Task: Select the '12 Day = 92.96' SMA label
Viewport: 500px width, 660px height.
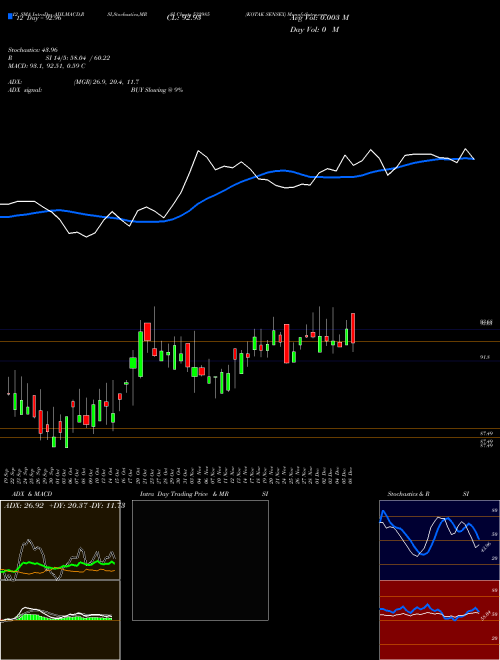Action: click(38, 18)
